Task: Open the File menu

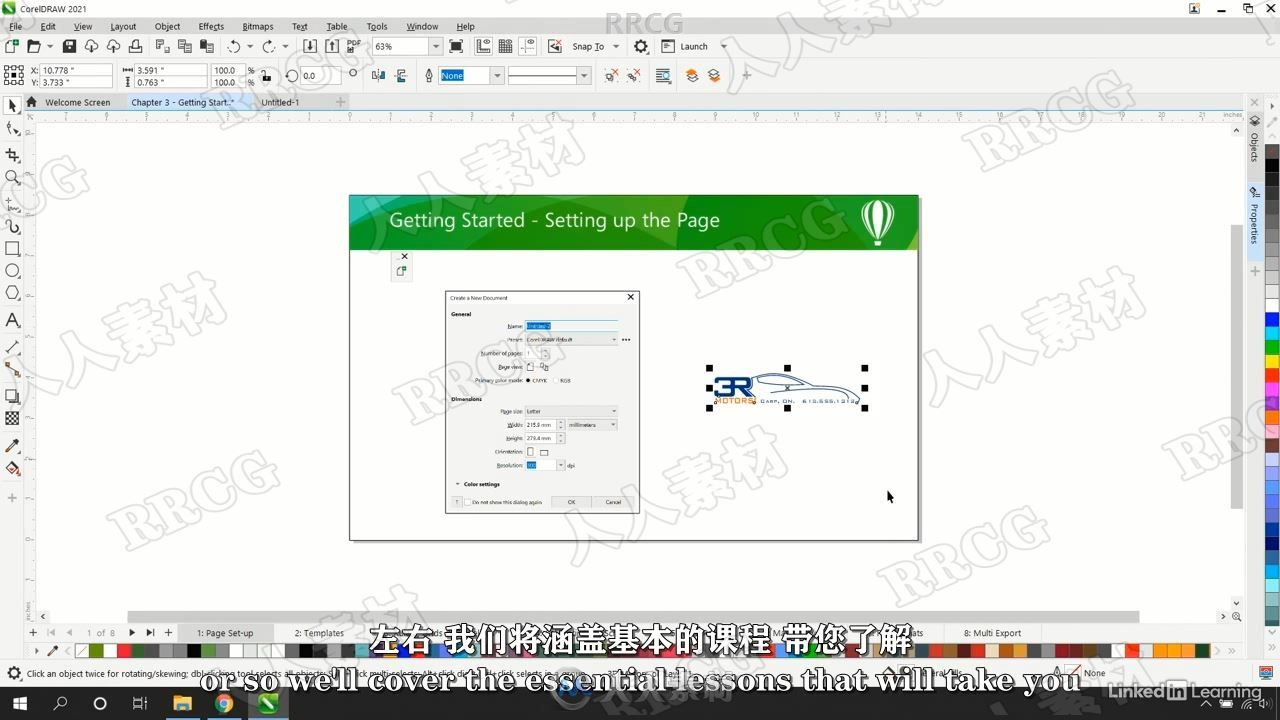Action: (x=15, y=27)
